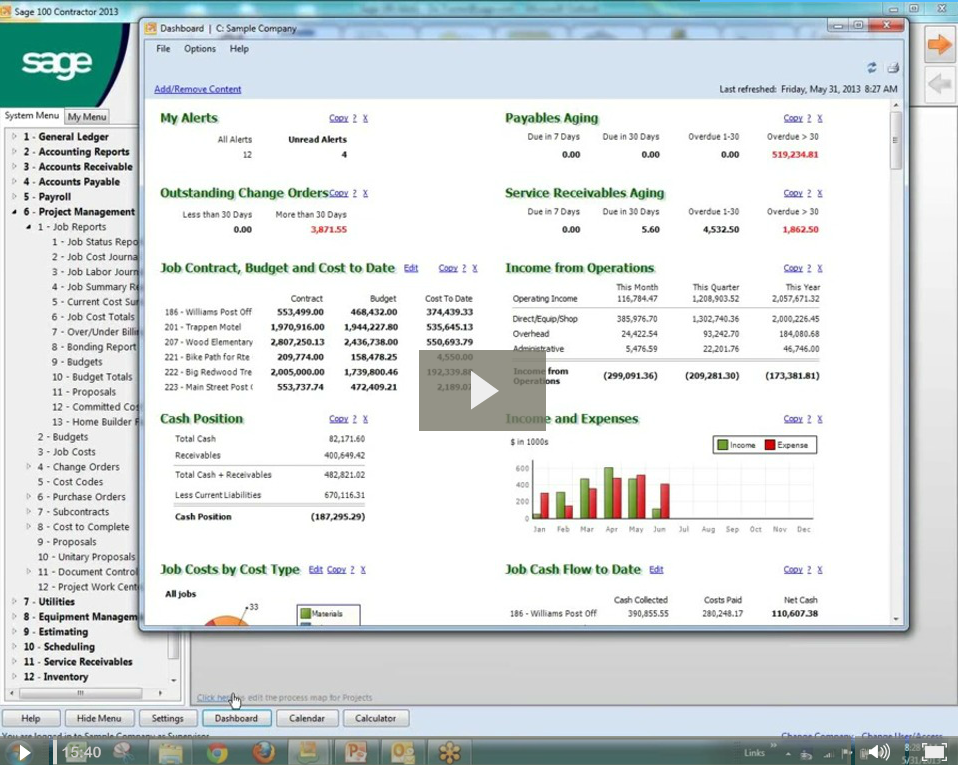This screenshot has width=958, height=765.
Task: Click the grey back arrow icon
Action: pyautogui.click(x=939, y=82)
